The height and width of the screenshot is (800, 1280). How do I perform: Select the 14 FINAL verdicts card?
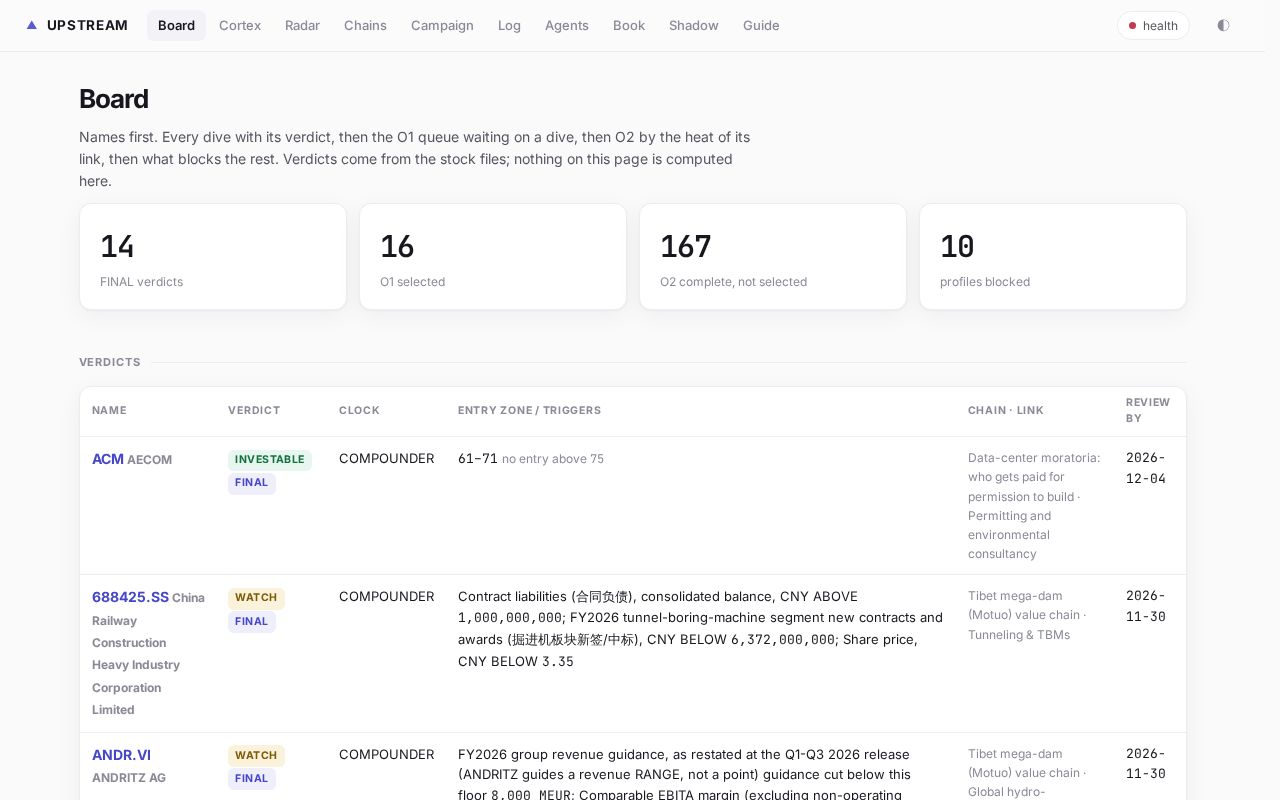tap(213, 257)
